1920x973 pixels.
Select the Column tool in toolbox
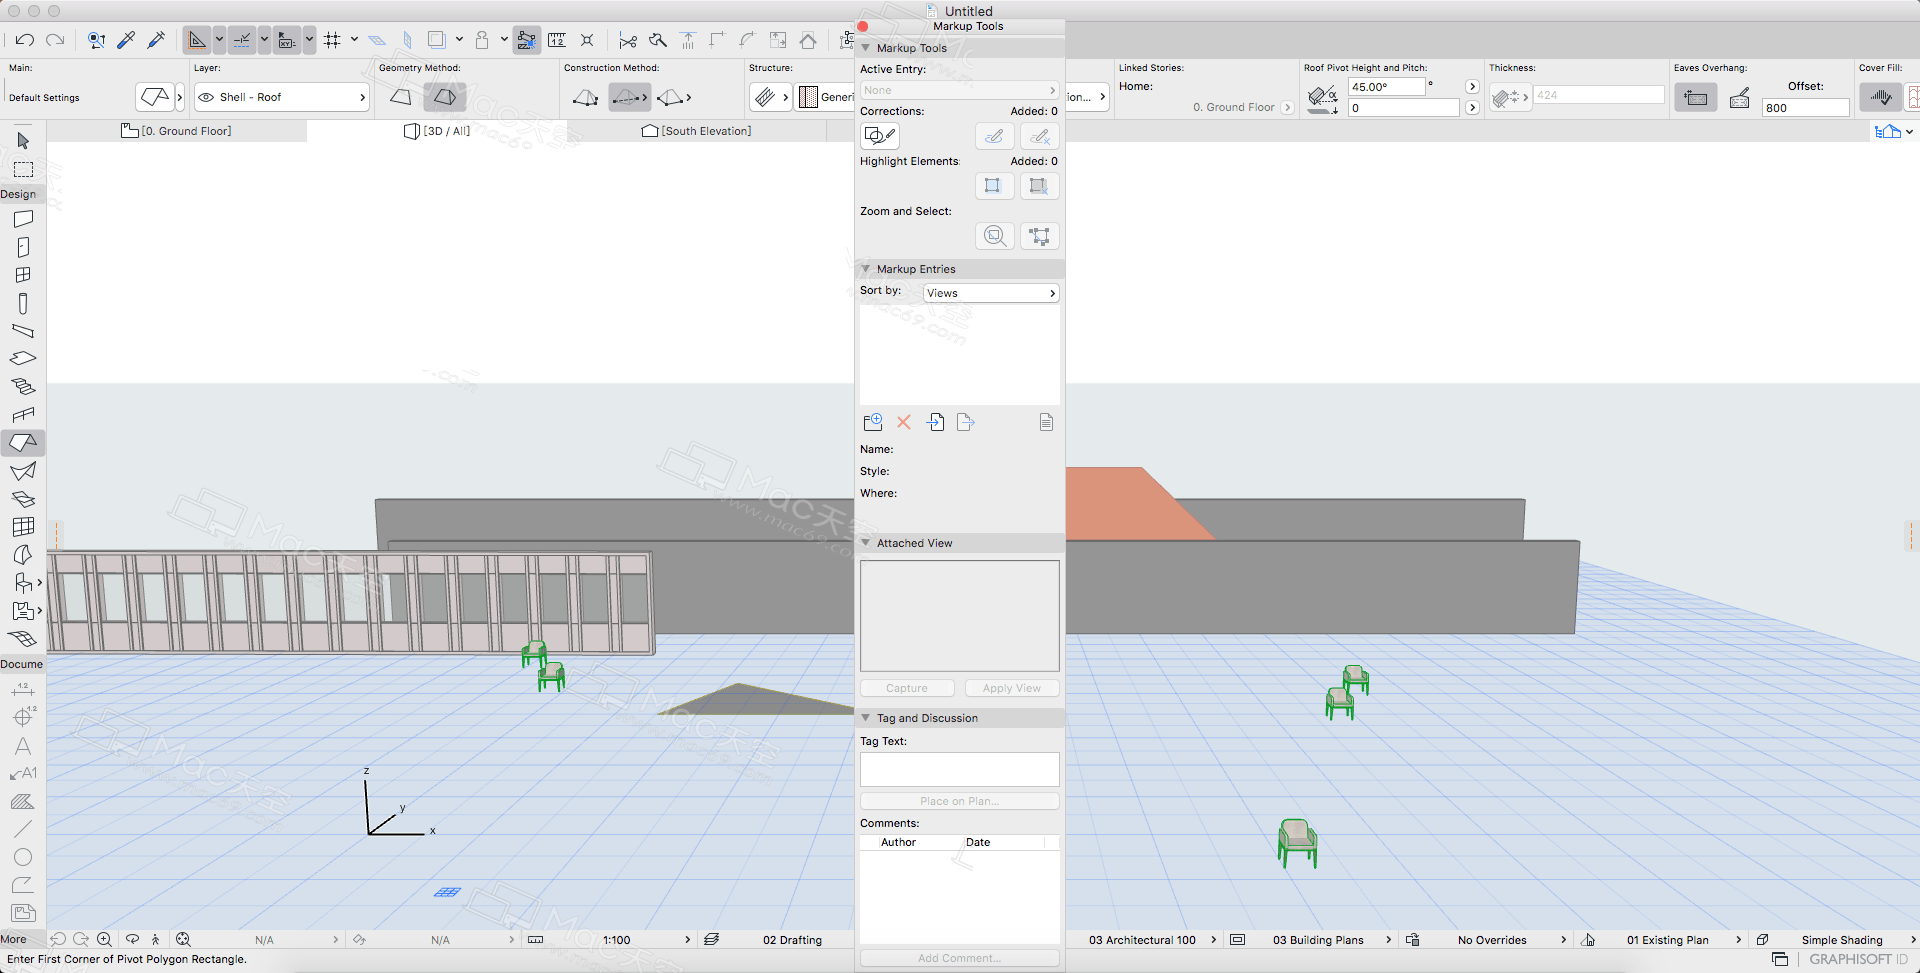(23, 303)
